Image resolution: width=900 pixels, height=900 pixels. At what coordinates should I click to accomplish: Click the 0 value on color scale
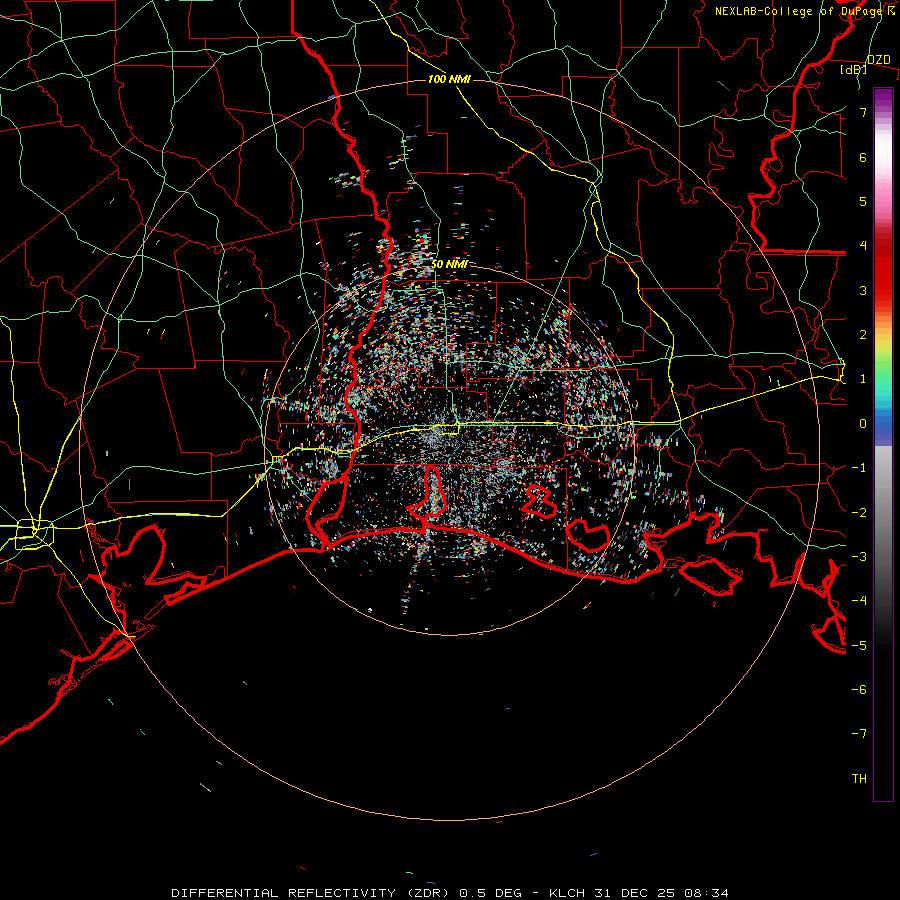pos(863,424)
